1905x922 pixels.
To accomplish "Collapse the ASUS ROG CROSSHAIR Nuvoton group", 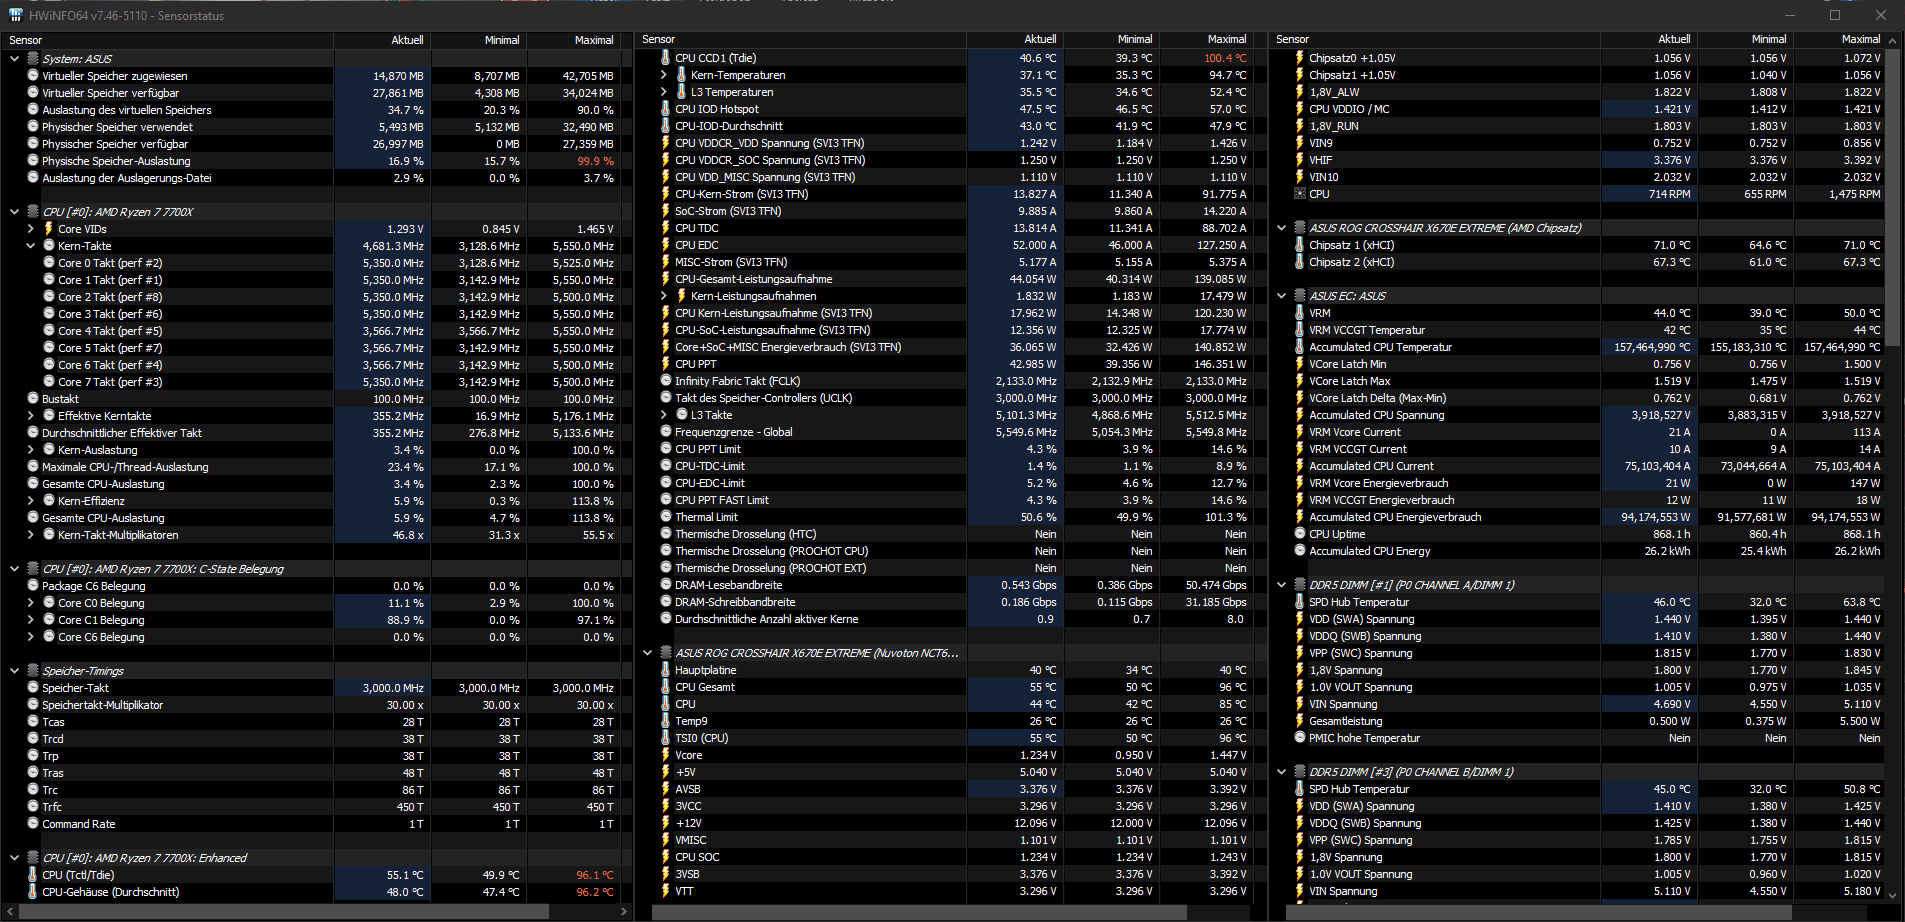I will click(x=647, y=653).
